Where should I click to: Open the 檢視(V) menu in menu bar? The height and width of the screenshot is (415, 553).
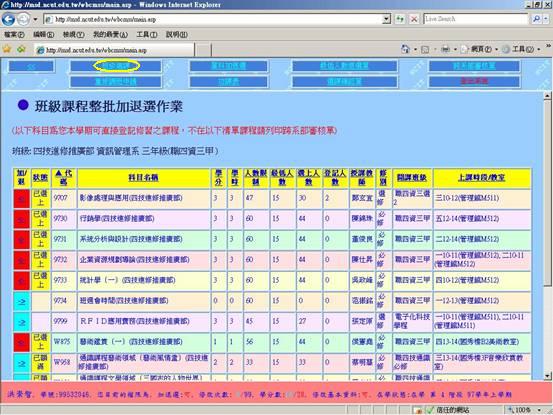pyautogui.click(x=73, y=35)
